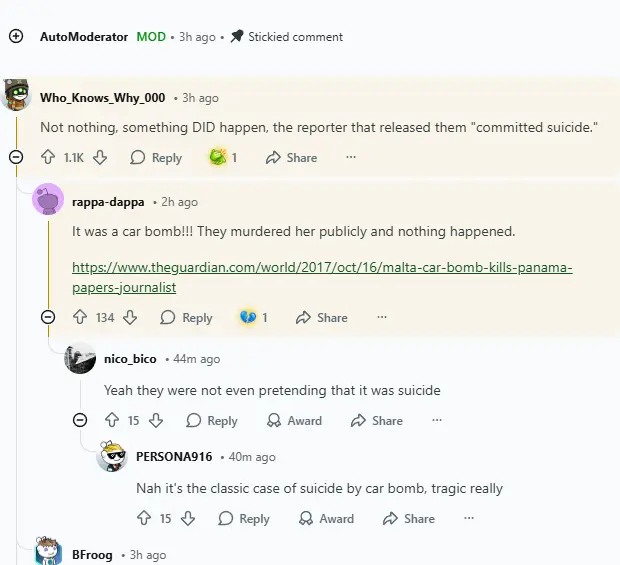Upvote rappa-dappa's car bomb comment
Screen dimensions: 620x565
click(x=80, y=317)
